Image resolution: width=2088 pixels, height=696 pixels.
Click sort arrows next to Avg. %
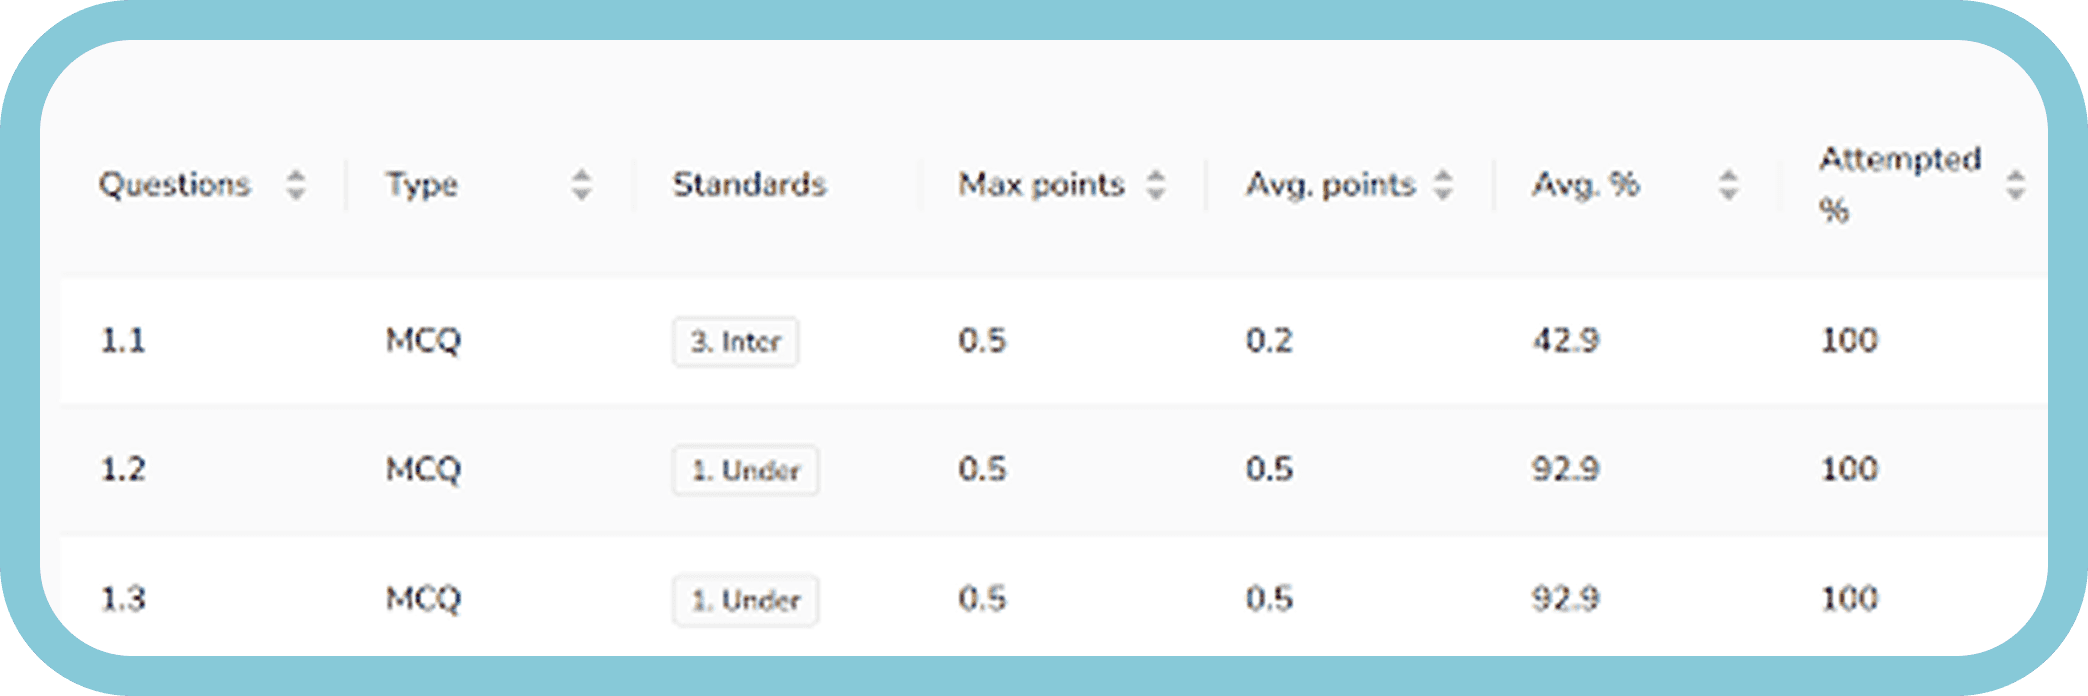click(1728, 184)
